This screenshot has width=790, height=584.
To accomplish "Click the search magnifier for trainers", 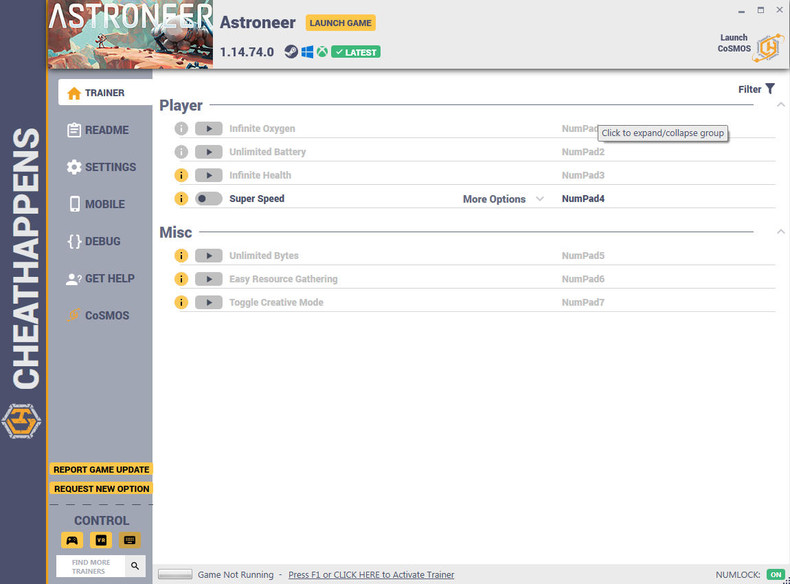I will [x=135, y=566].
